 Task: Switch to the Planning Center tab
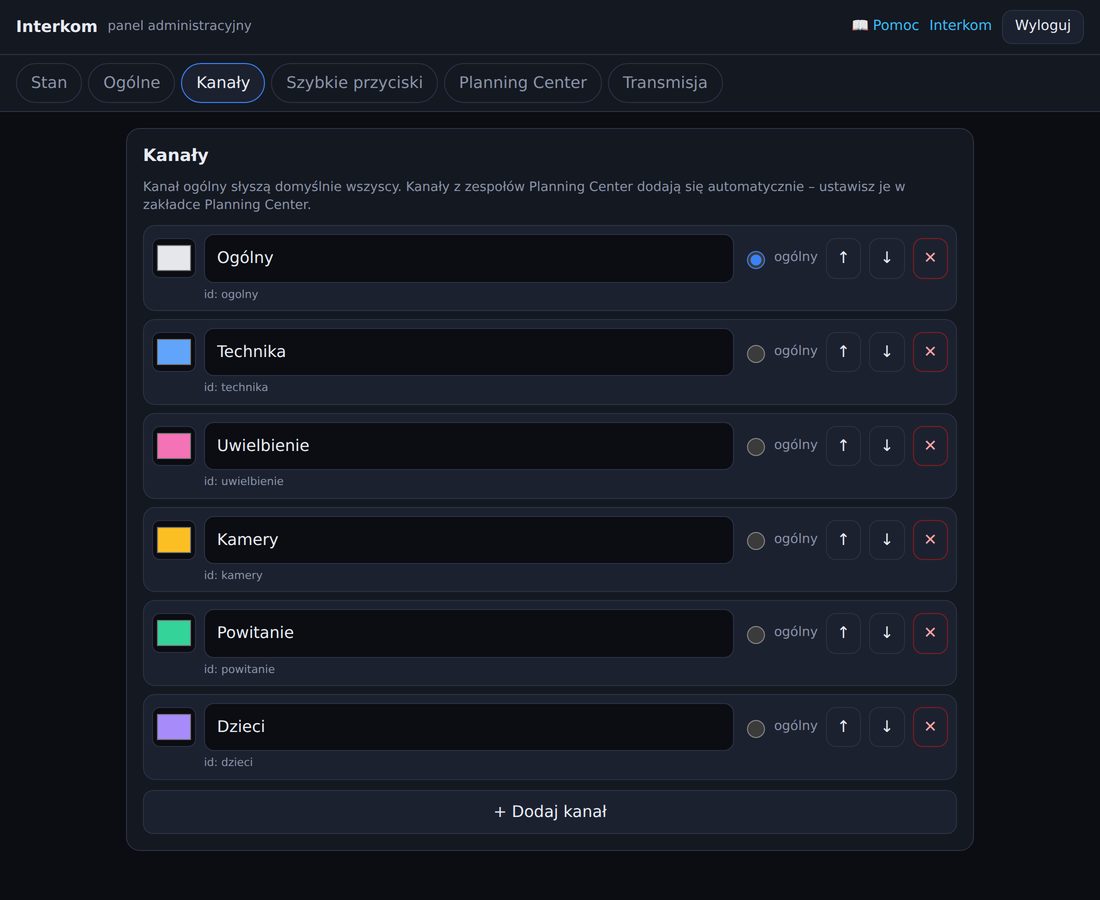tap(523, 83)
